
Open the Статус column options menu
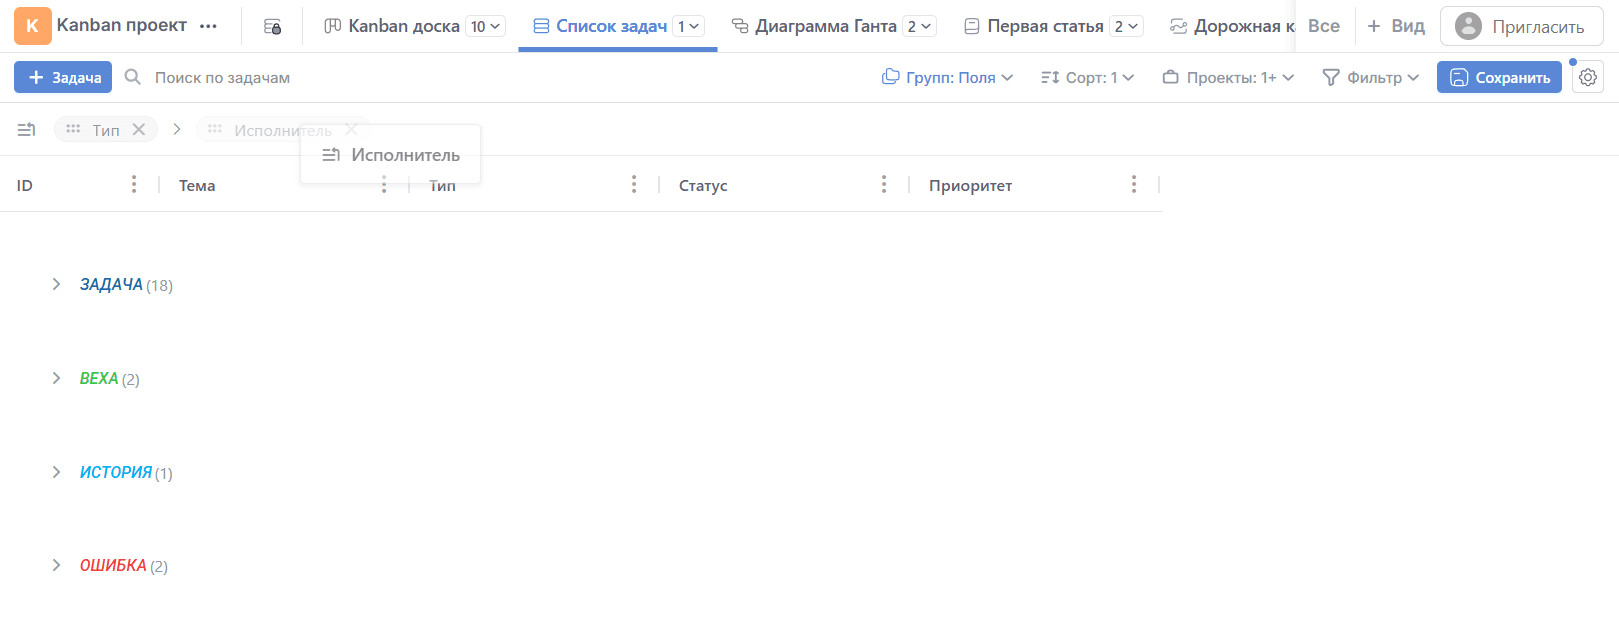tap(883, 185)
